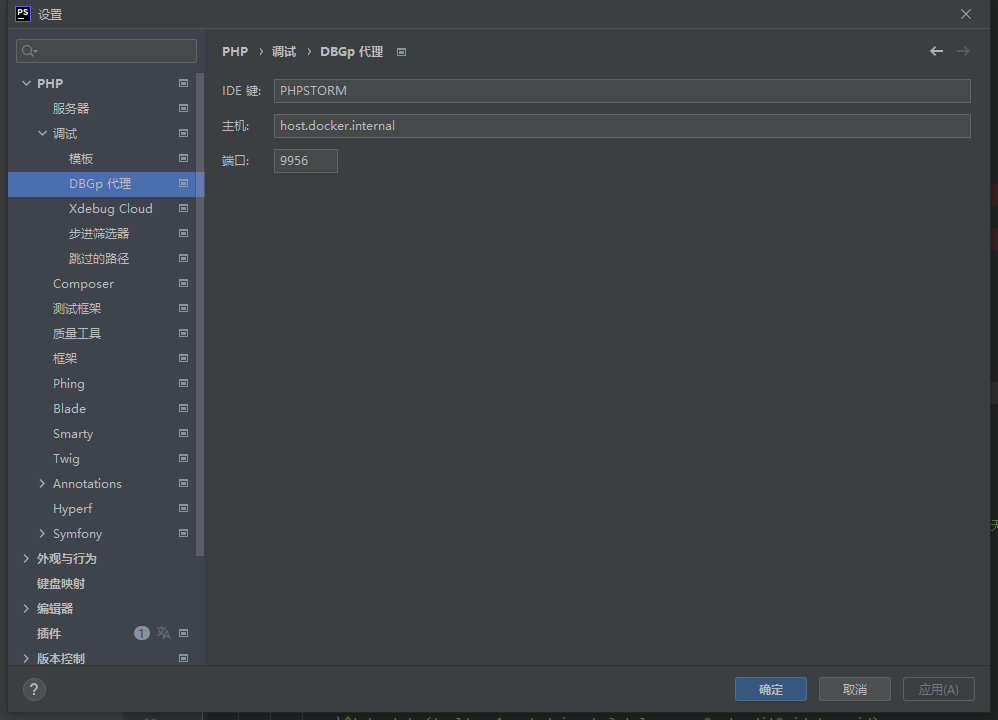Open 跳过的路径 settings page
The image size is (998, 720).
click(x=99, y=258)
